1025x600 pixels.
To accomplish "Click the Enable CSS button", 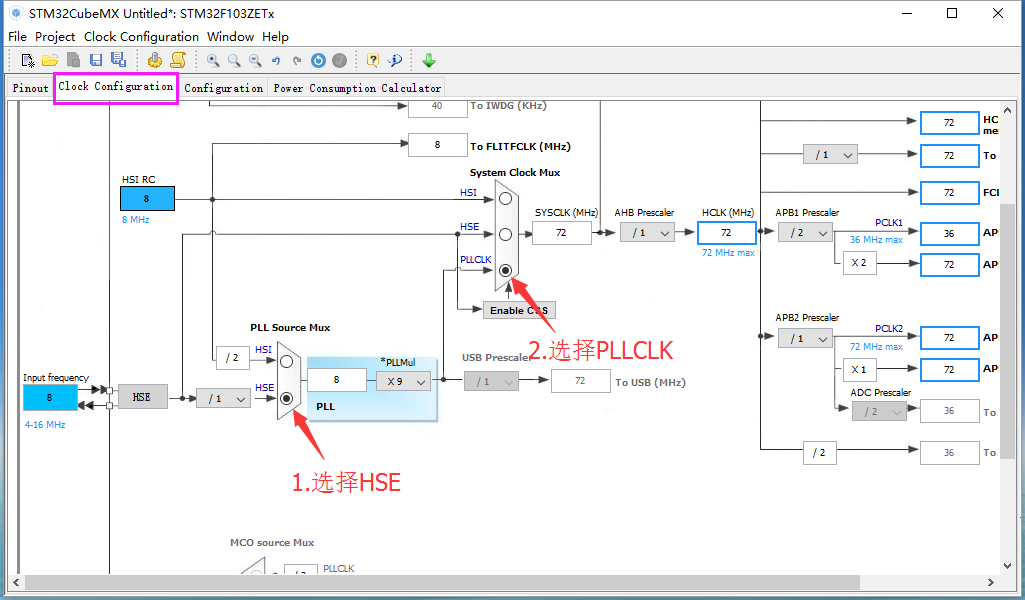I will 519,310.
